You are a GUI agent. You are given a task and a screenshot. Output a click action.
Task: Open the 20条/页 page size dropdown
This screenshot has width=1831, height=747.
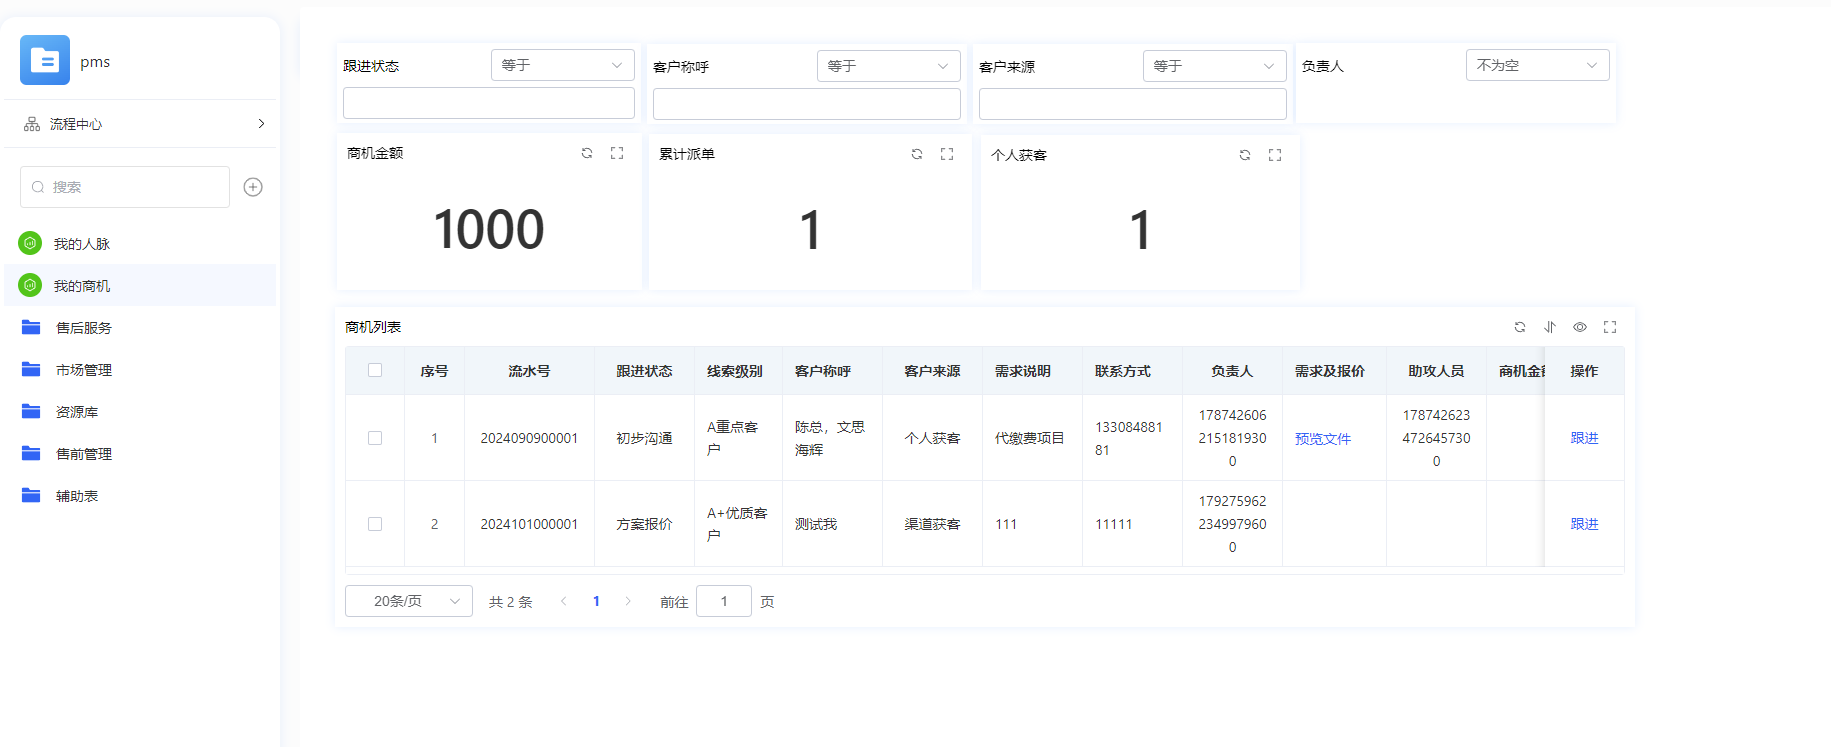[x=408, y=601]
